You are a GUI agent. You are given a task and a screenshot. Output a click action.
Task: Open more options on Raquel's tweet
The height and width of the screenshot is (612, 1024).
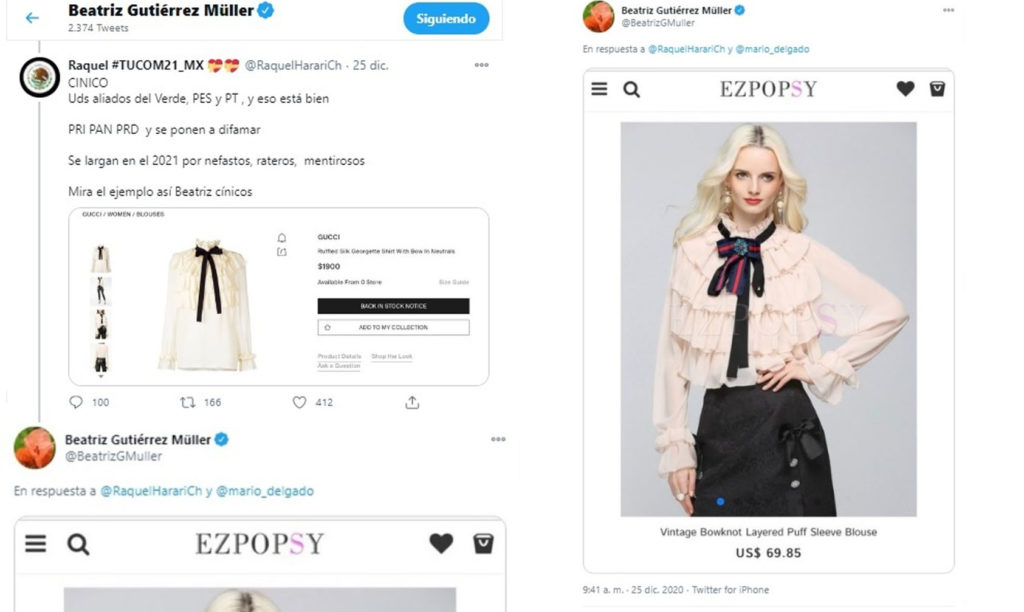click(x=481, y=65)
